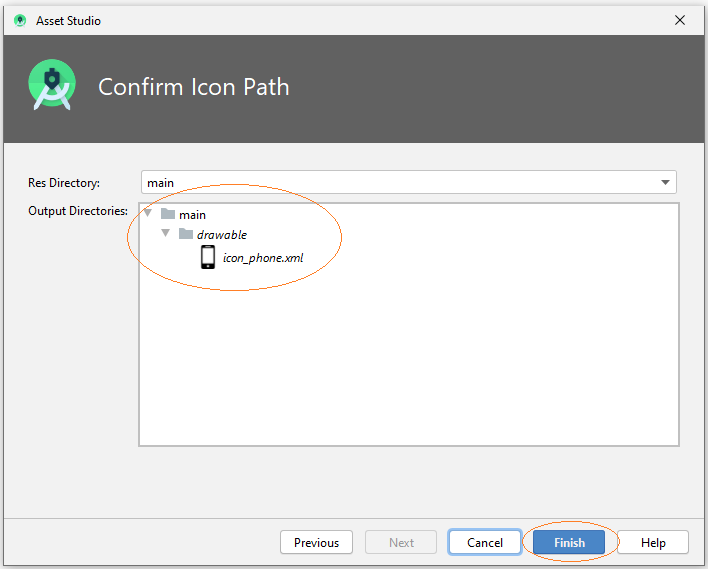Click the main folder icon
Screen dimensions: 708x569
click(x=168, y=214)
